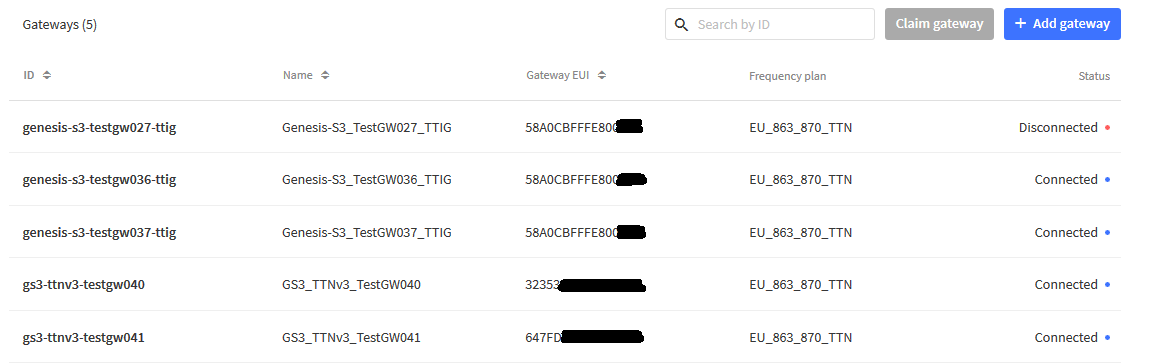Click Connected status of genesis-s3-testgw037-ttig

click(1065, 233)
